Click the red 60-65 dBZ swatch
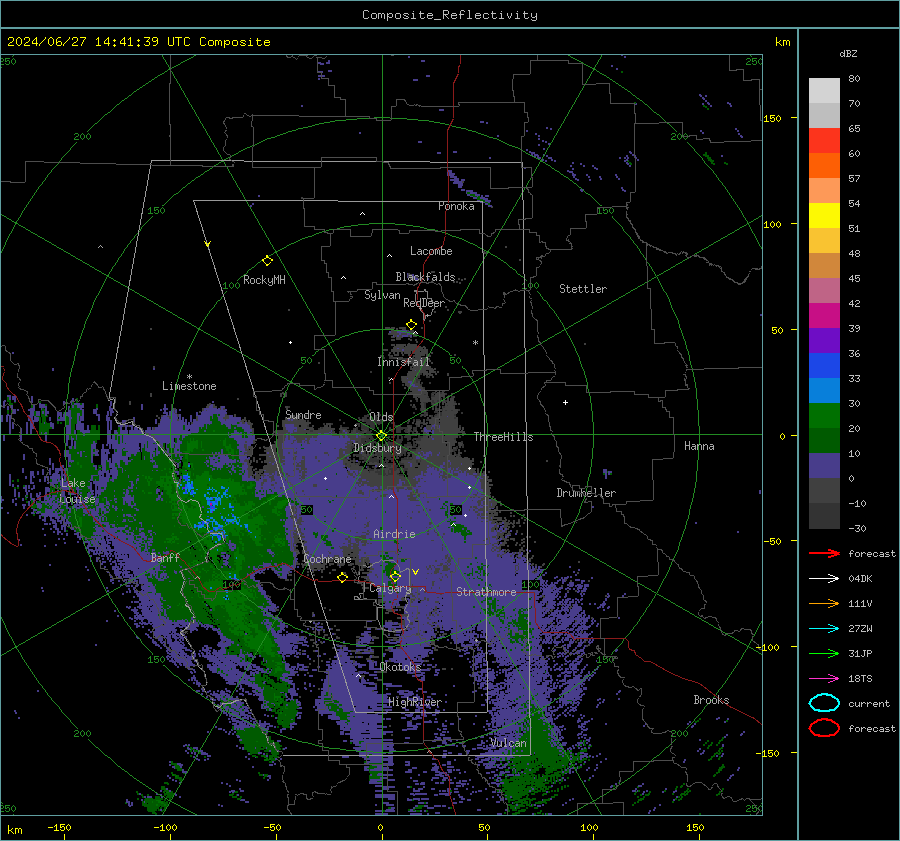The width and height of the screenshot is (900, 841). 824,141
